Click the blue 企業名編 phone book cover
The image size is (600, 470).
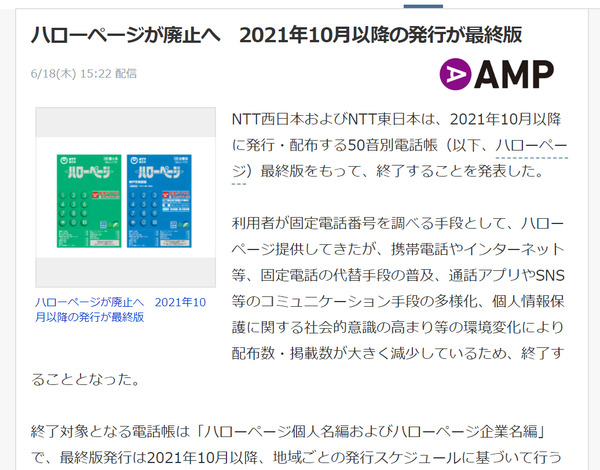159,201
